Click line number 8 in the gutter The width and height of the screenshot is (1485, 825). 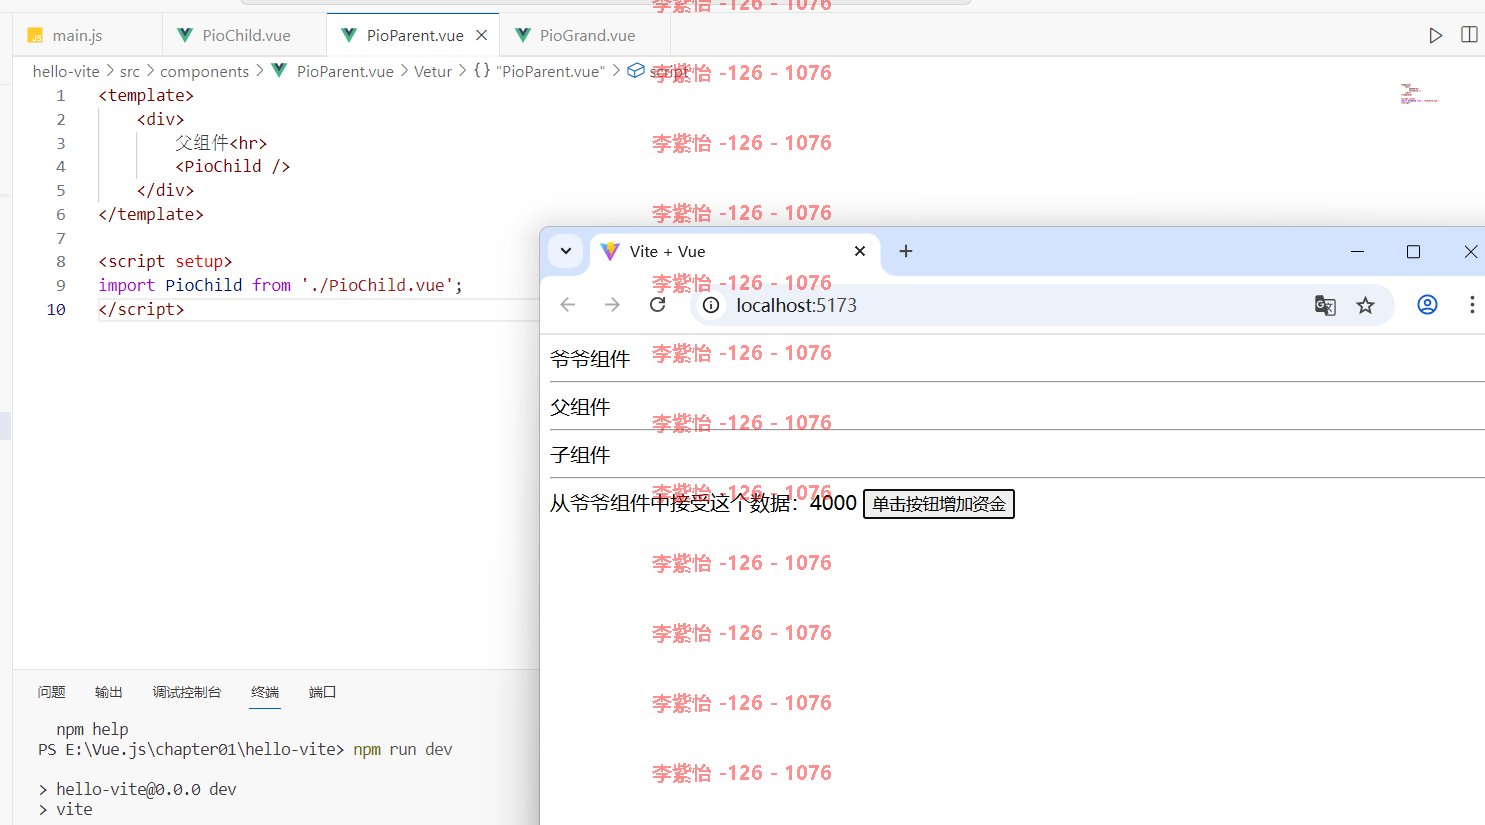coord(60,261)
